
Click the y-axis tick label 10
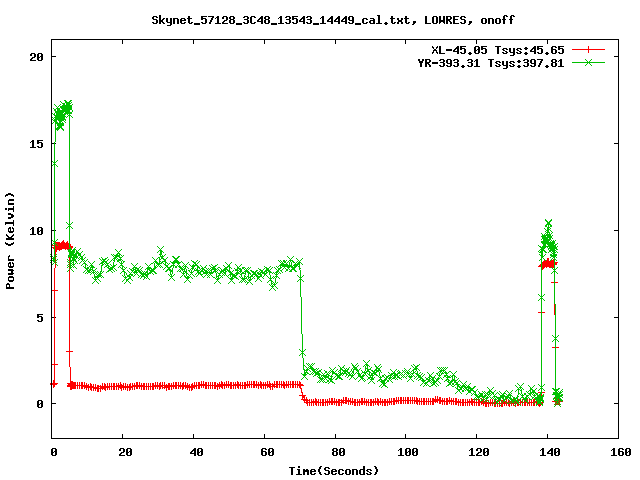36,231
